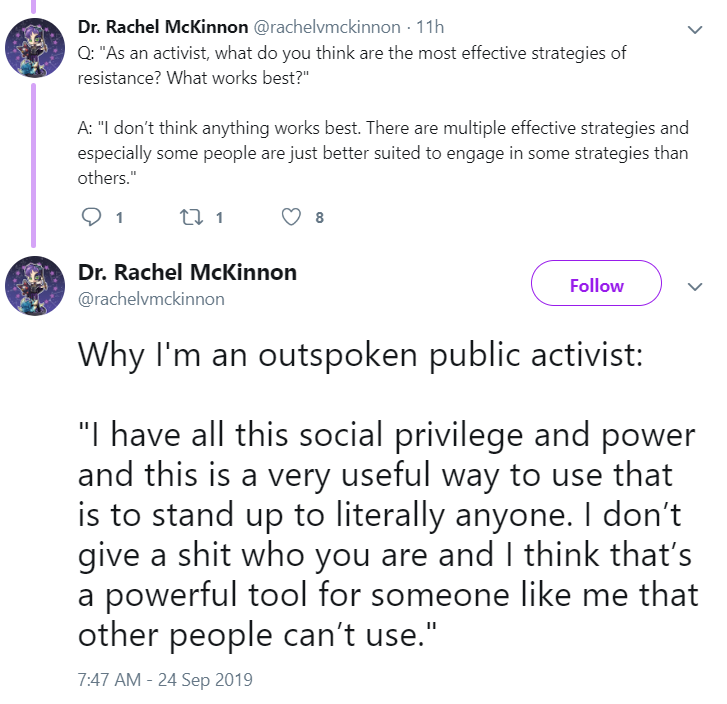The width and height of the screenshot is (727, 704).
Task: Click the 'Why I'm an outspoken public activist' text
Action: 360,356
